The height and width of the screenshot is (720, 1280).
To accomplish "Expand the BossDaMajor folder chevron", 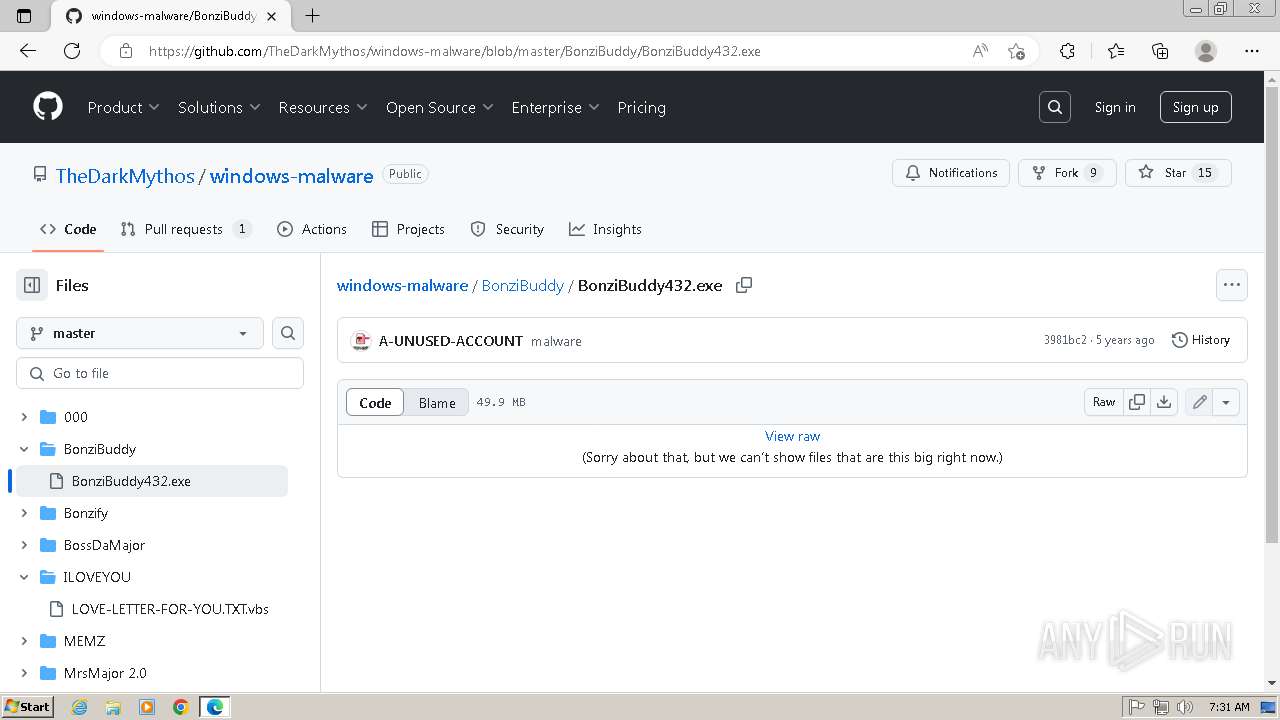I will point(24,545).
